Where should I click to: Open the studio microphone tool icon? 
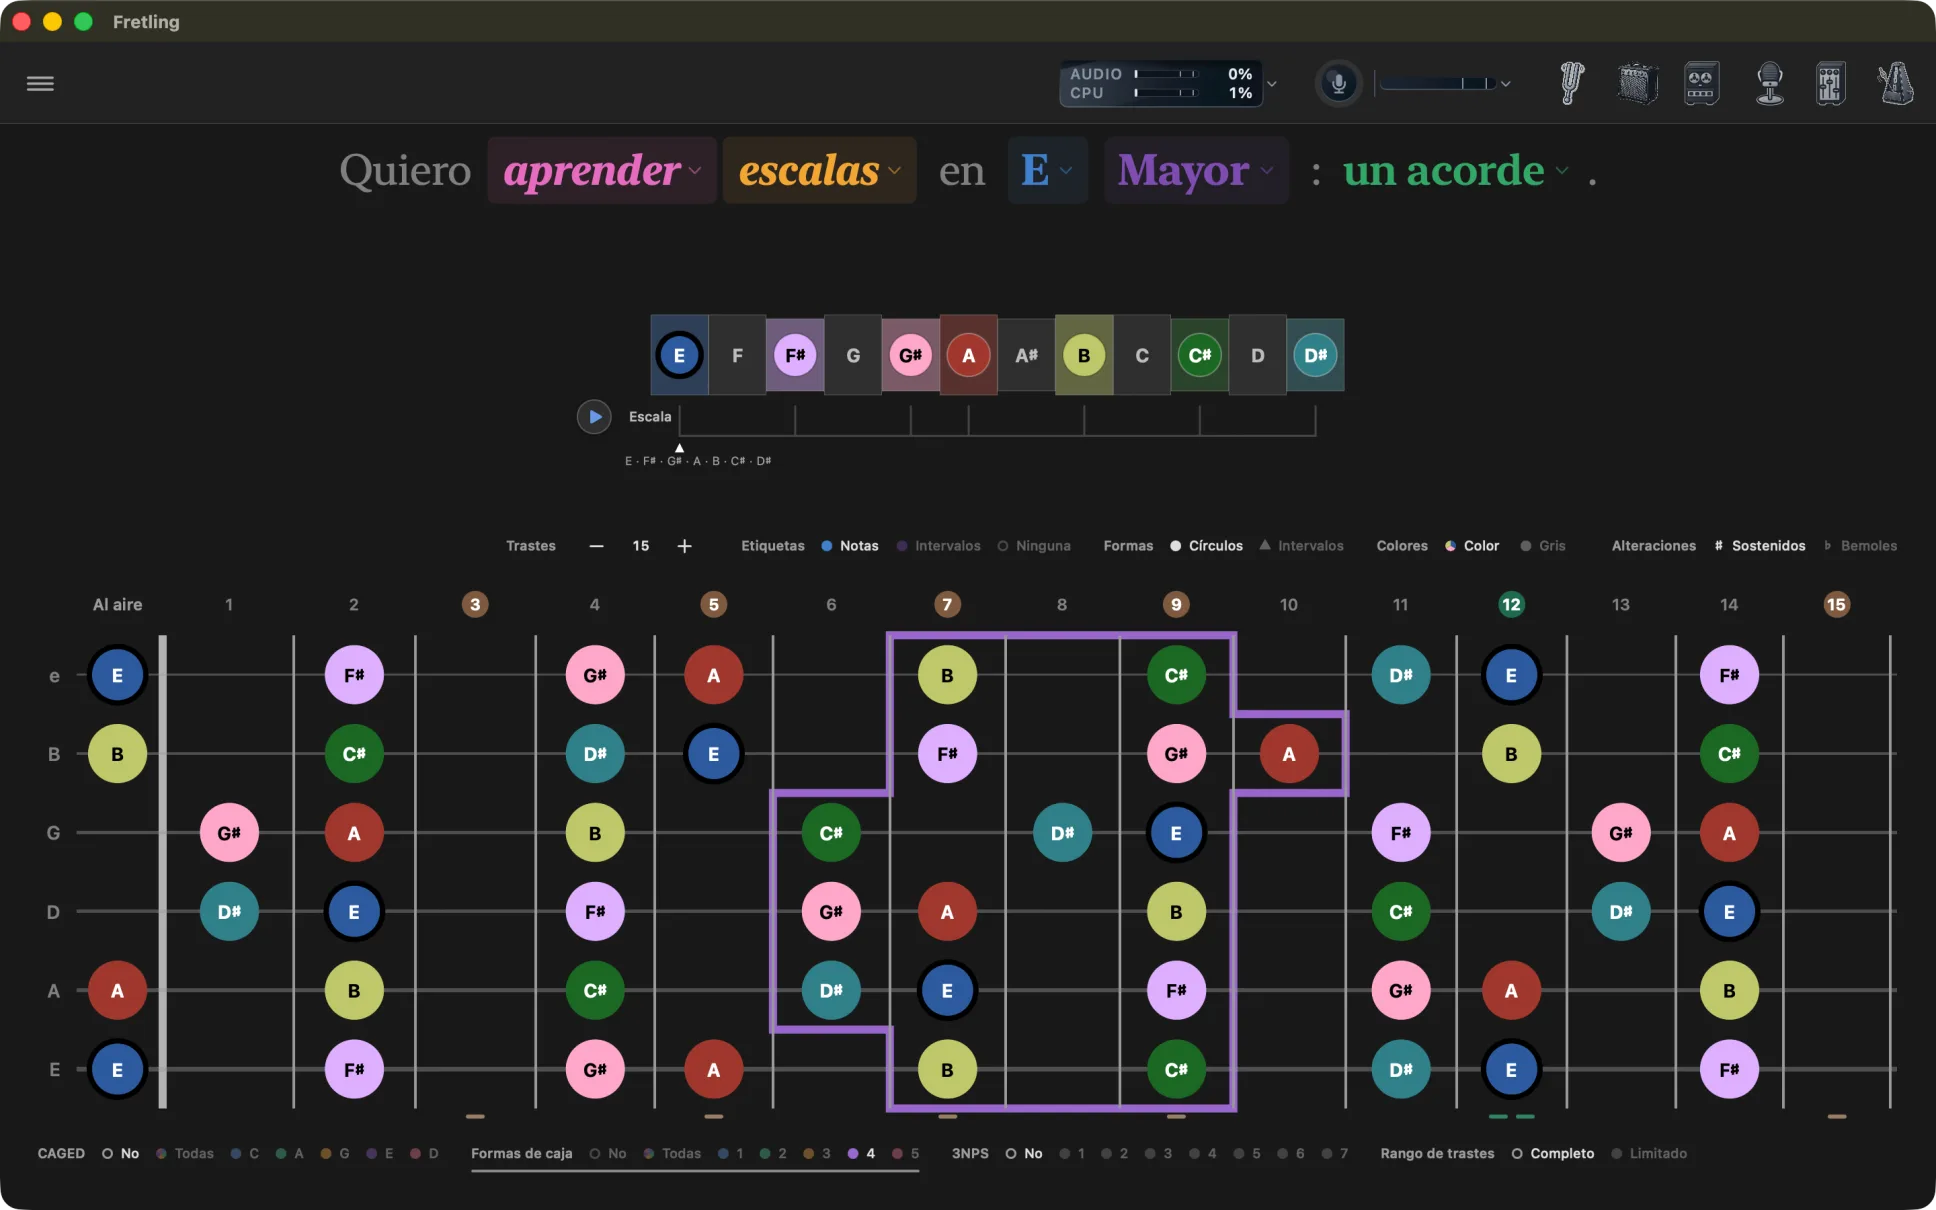point(1770,83)
